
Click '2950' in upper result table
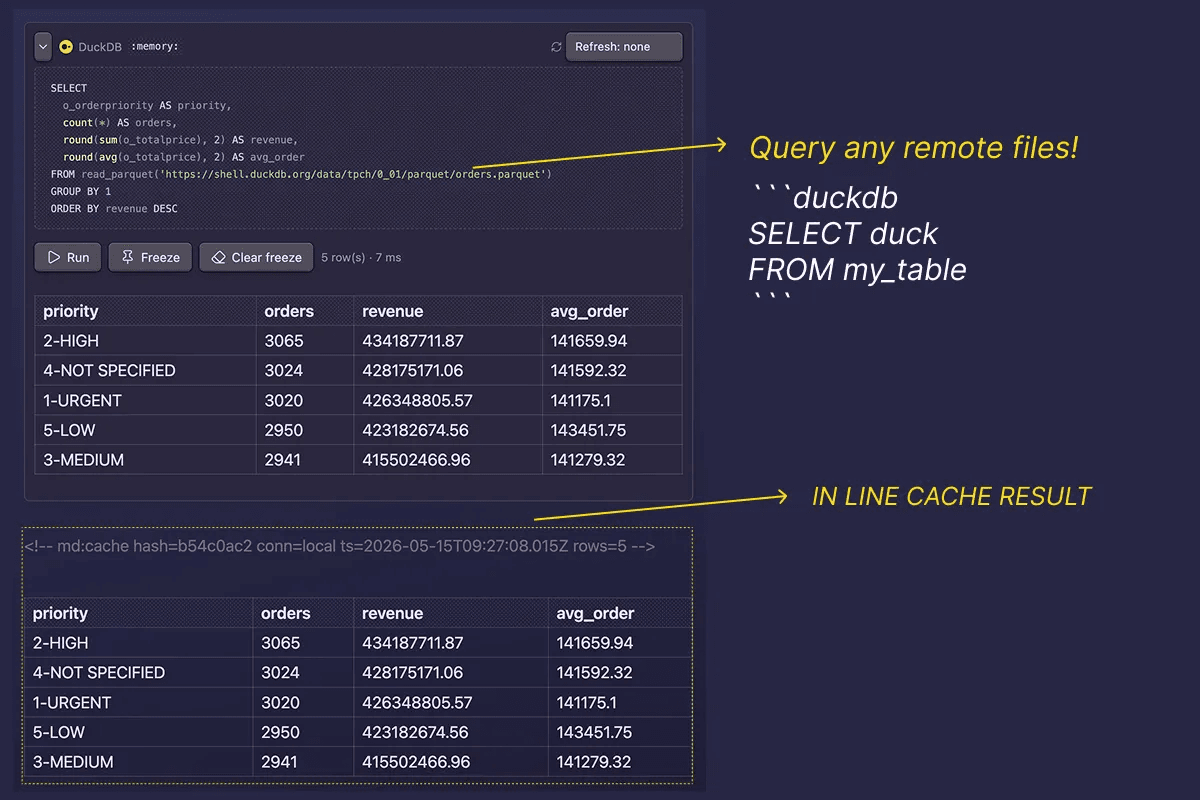coord(284,430)
